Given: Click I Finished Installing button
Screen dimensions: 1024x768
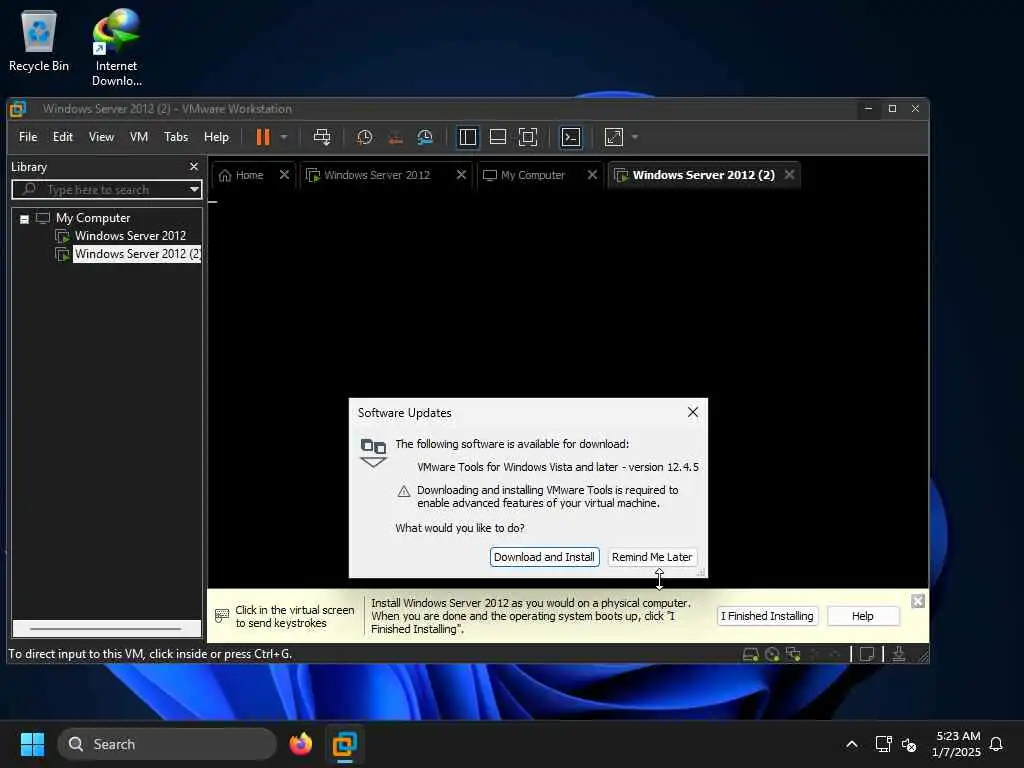Looking at the screenshot, I should click(767, 616).
